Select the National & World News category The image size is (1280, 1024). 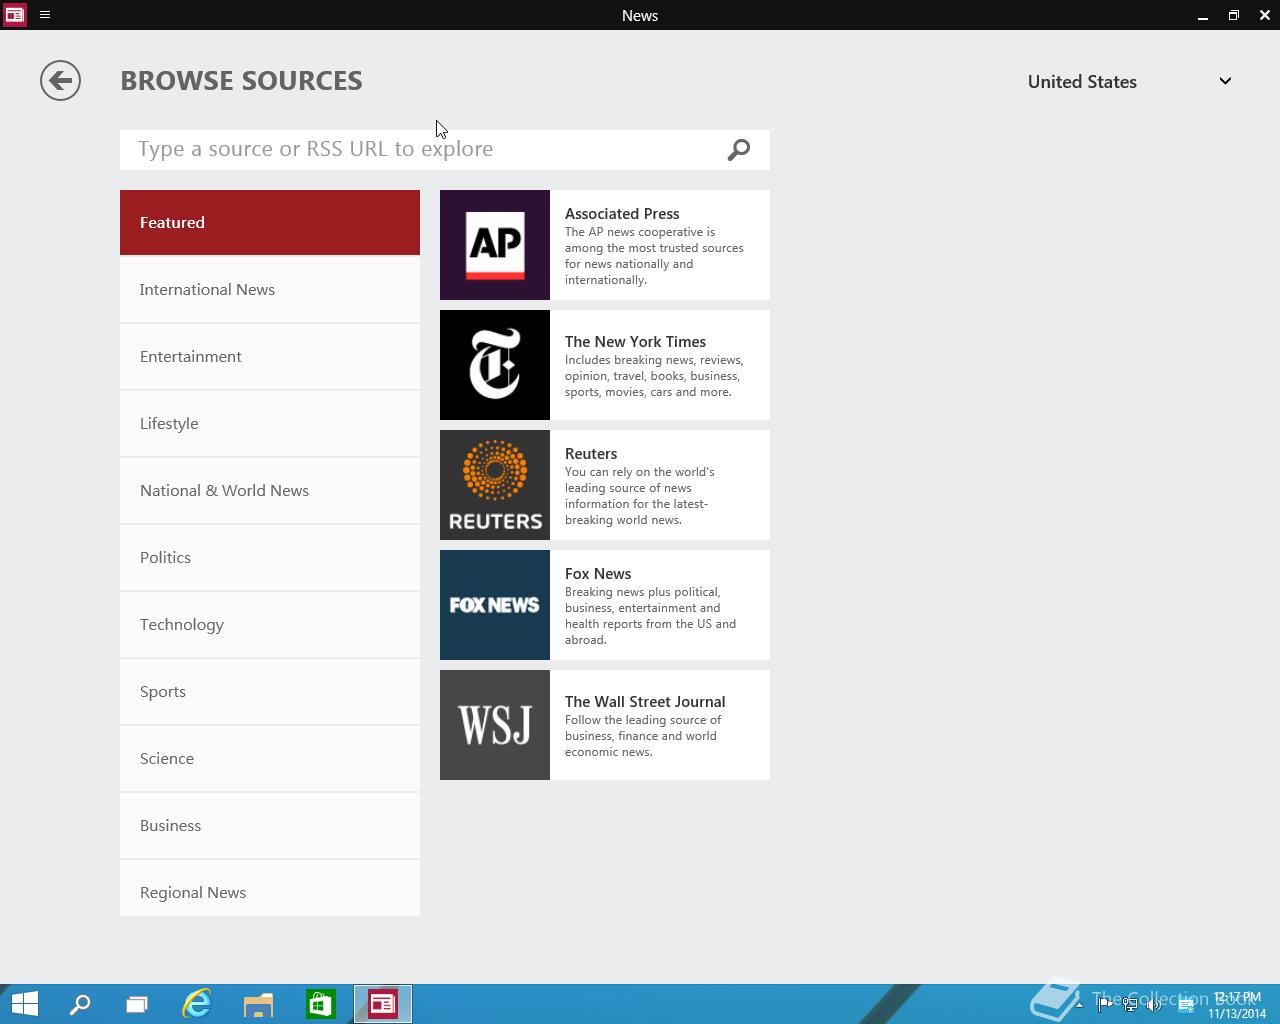[270, 491]
